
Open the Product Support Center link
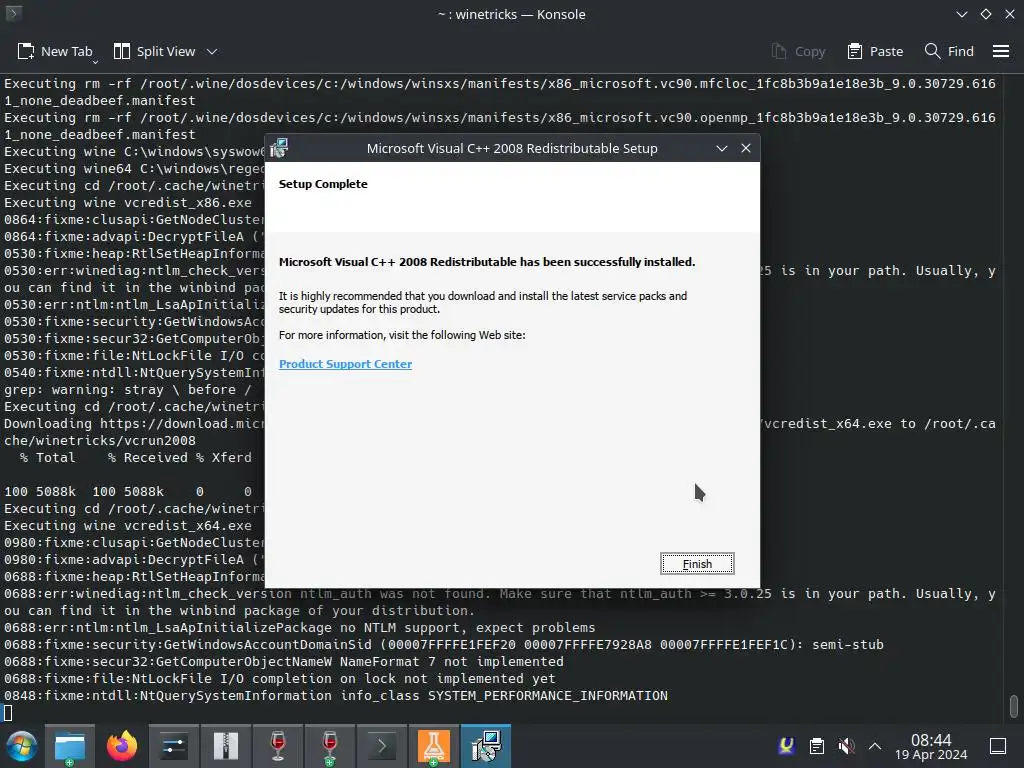click(x=345, y=364)
